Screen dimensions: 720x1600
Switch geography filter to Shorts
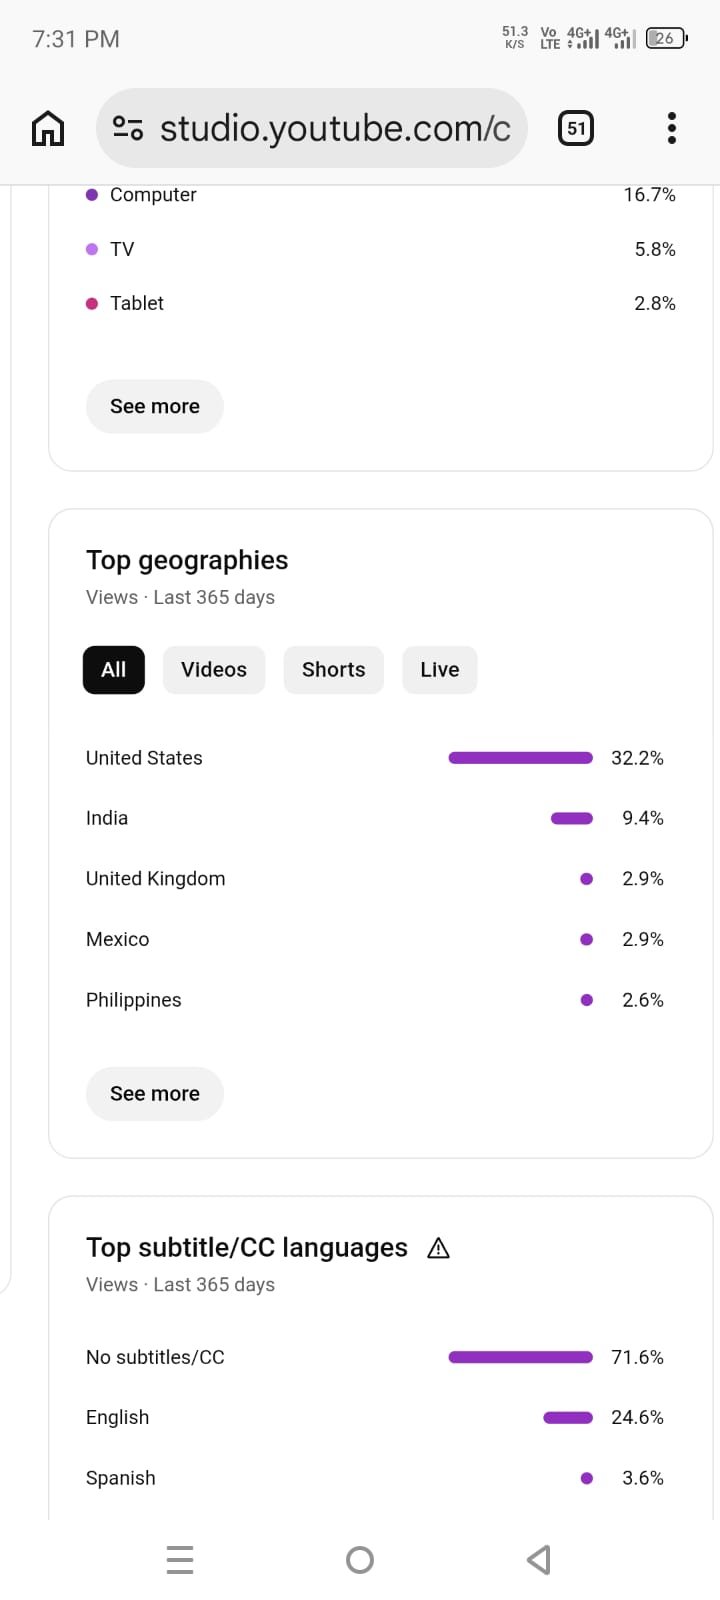click(x=333, y=670)
